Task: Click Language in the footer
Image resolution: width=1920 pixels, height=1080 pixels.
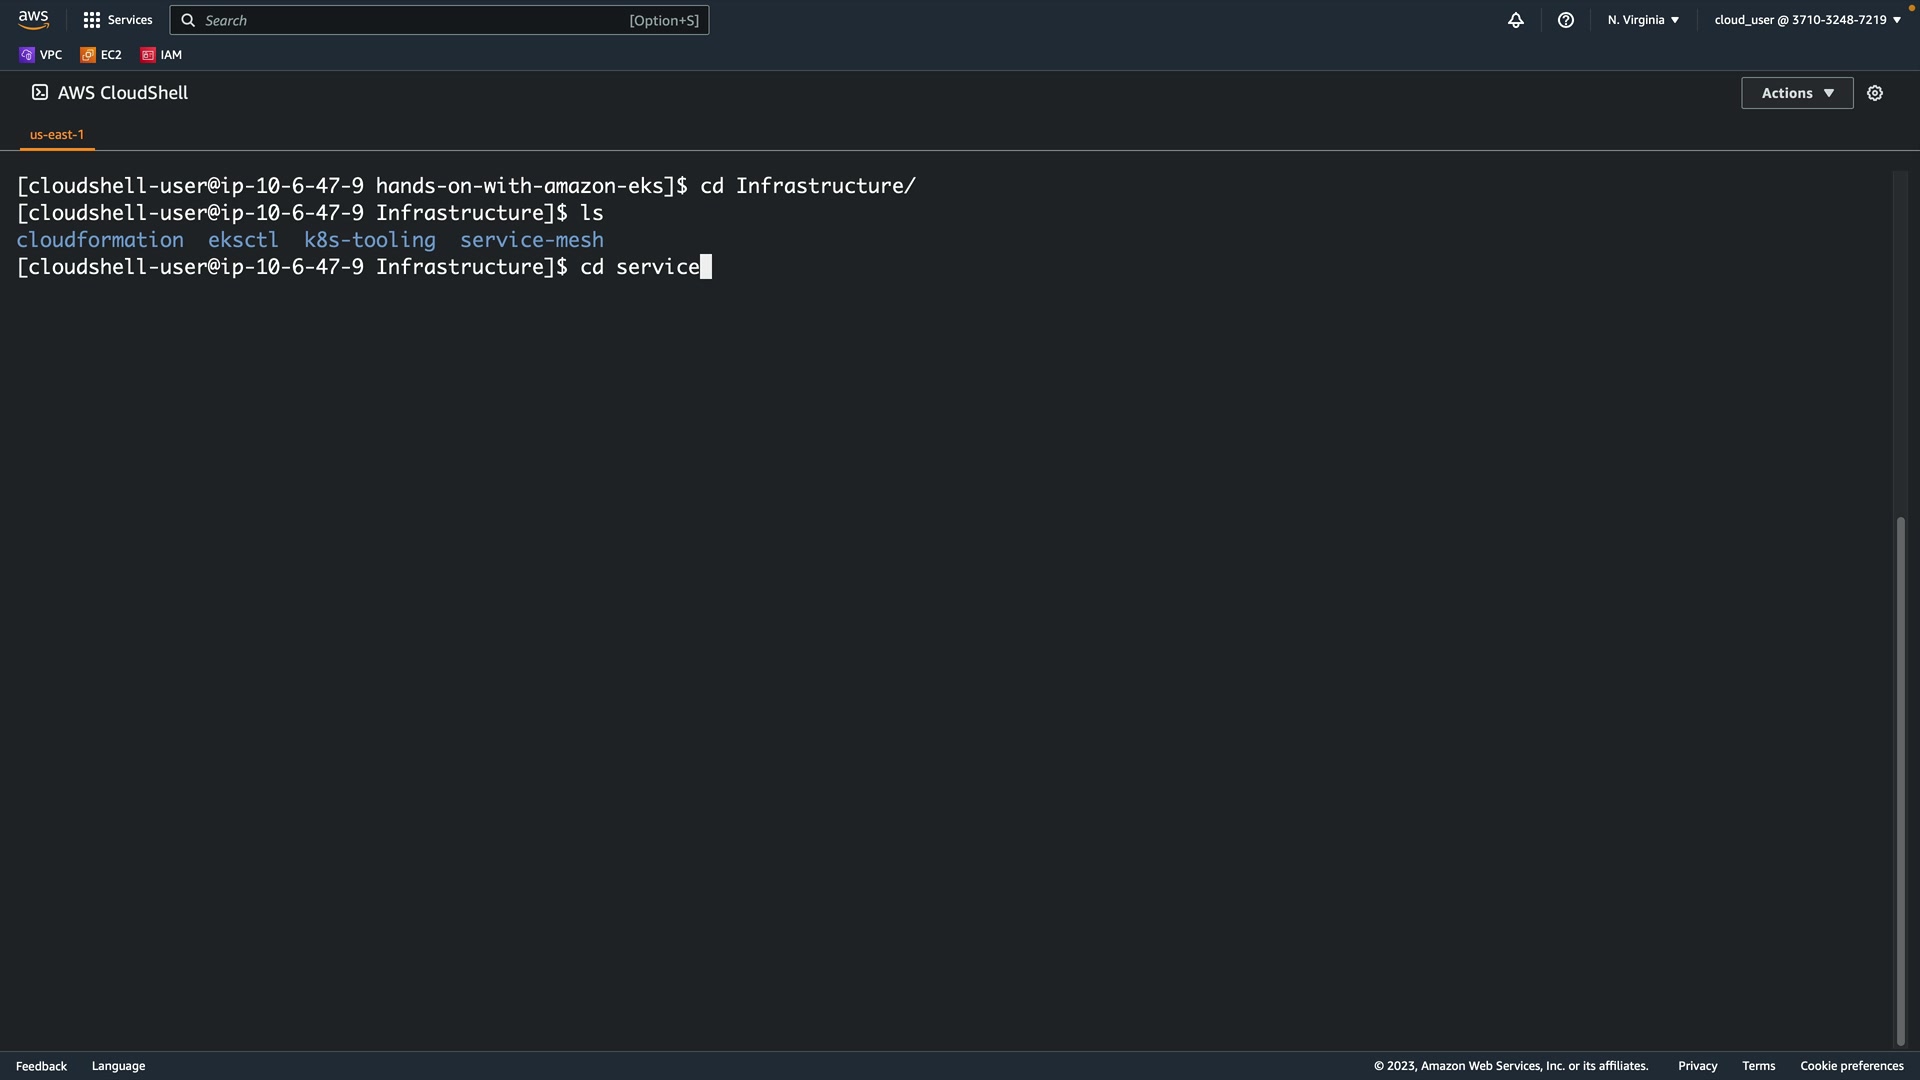Action: point(118,1066)
